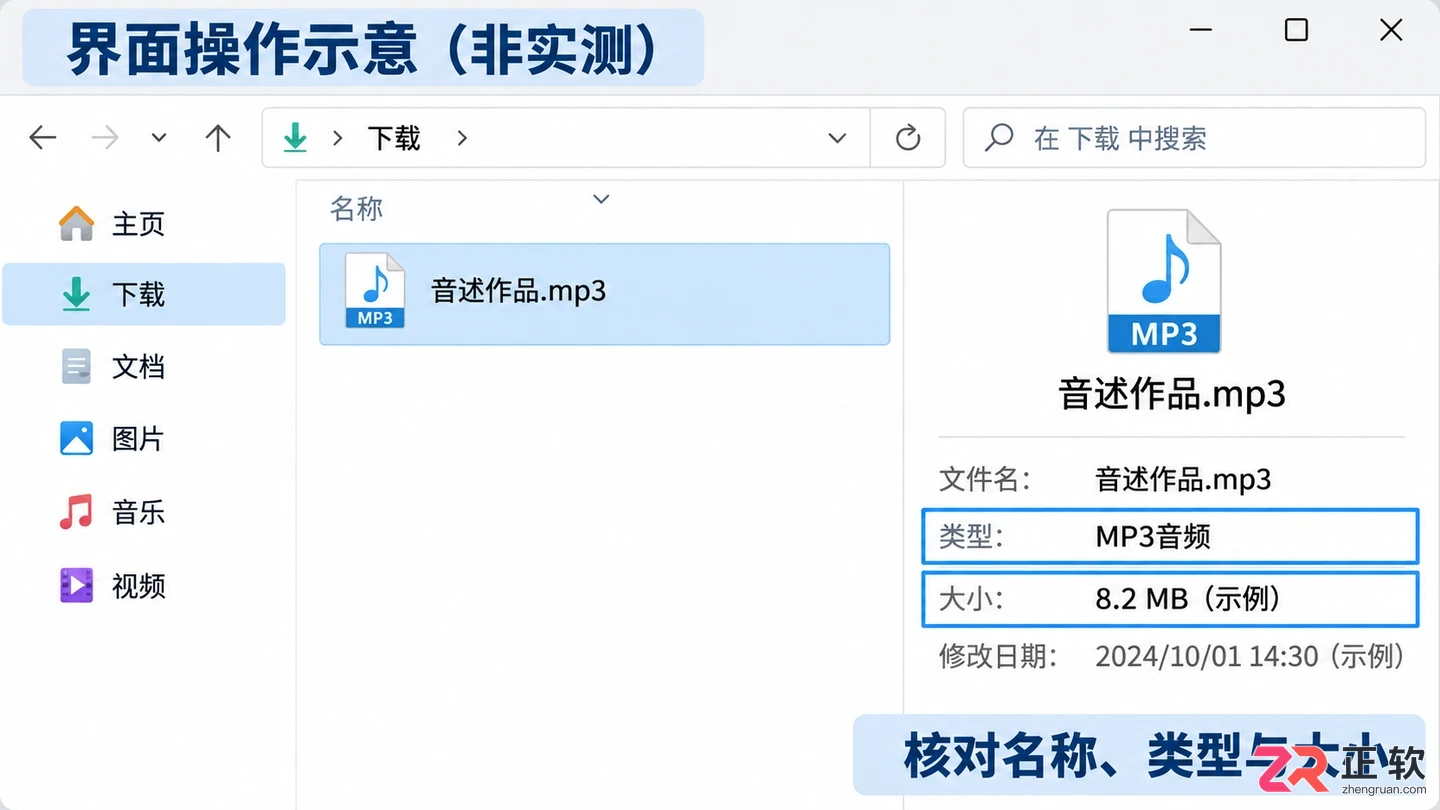Click the magnifier icon in the search box
Screen dimensions: 1440x810
coord(999,138)
